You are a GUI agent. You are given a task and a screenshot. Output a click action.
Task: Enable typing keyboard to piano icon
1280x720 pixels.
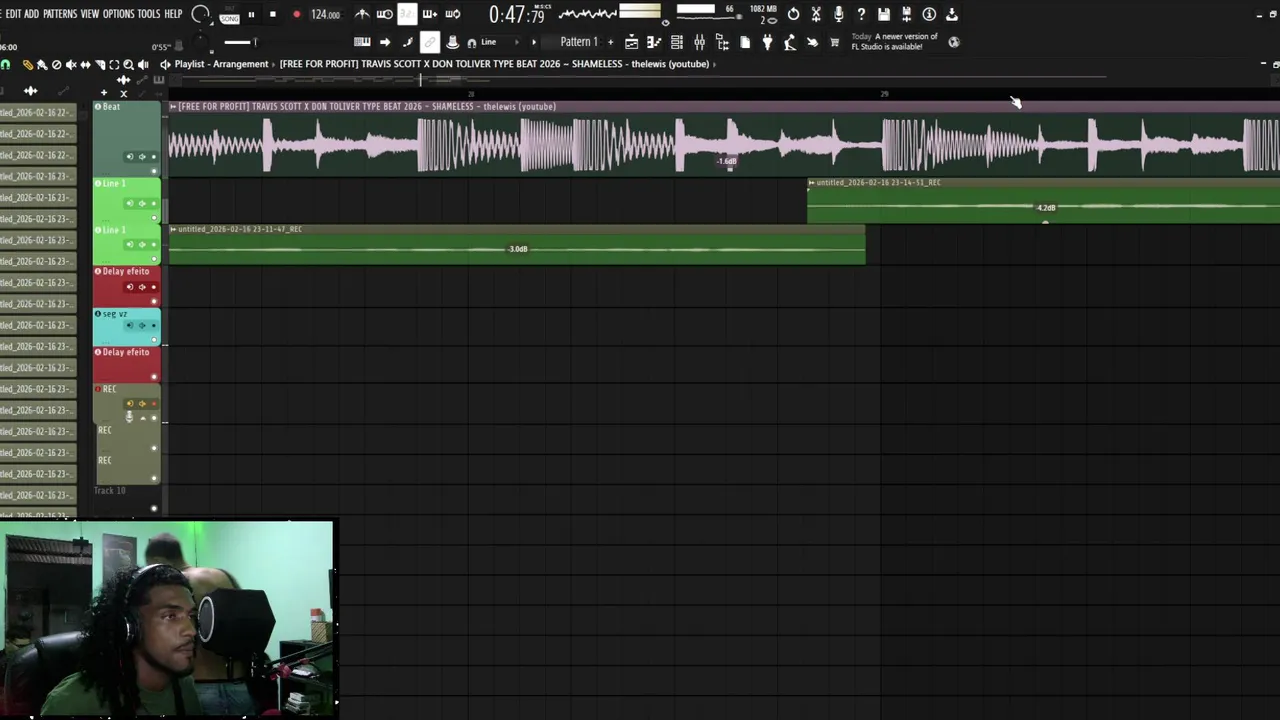pos(362,42)
